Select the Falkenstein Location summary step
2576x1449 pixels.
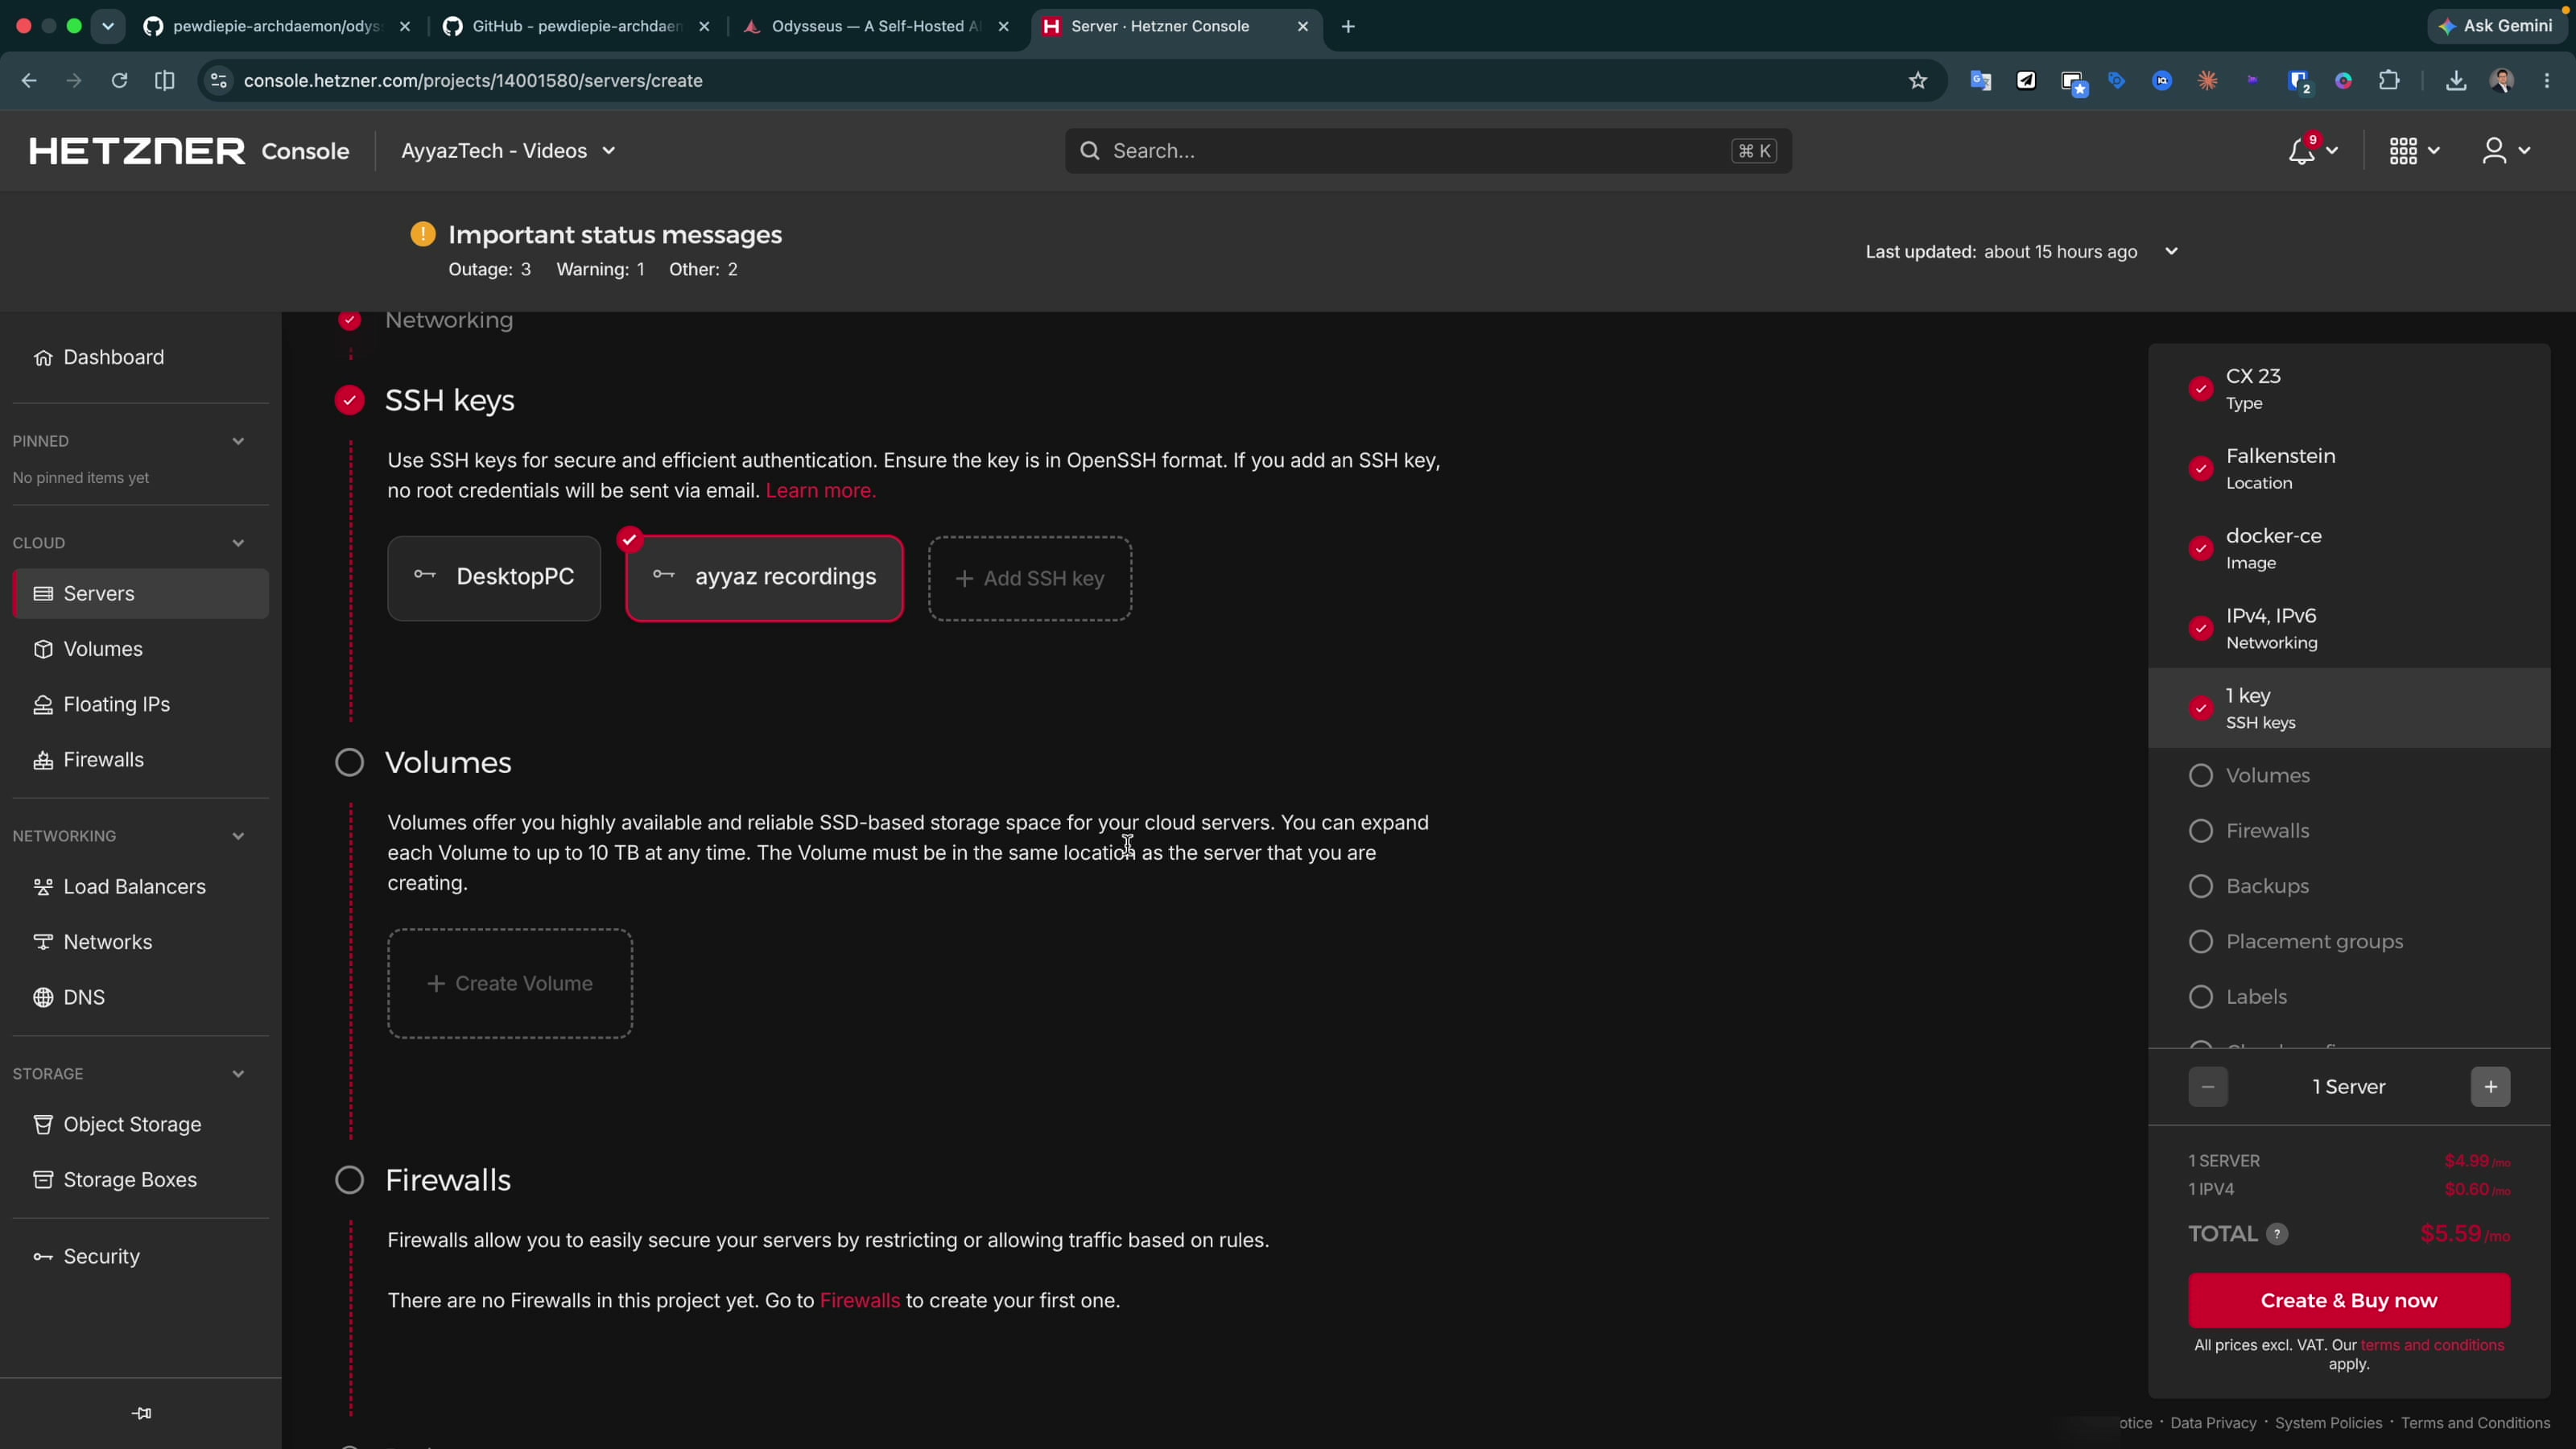pos(2349,469)
